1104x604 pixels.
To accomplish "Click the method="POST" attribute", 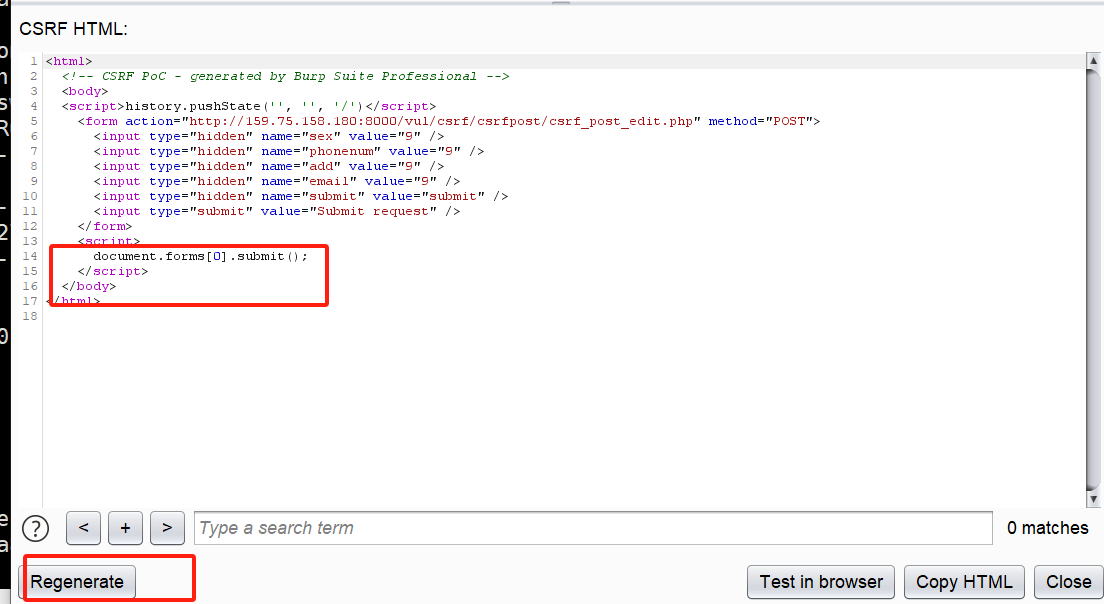I will (760, 121).
